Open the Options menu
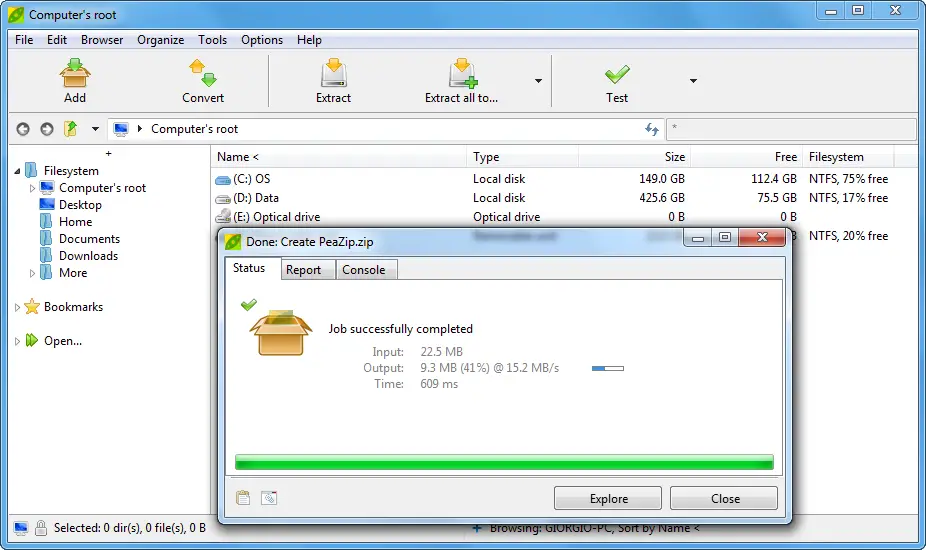The height and width of the screenshot is (550, 926). (x=262, y=40)
